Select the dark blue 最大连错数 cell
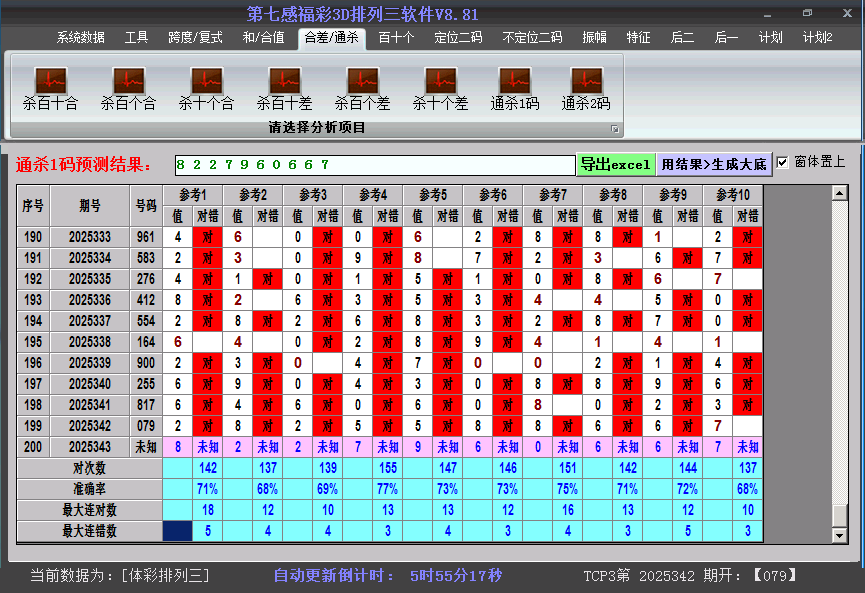This screenshot has height=593, width=865. pyautogui.click(x=177, y=531)
